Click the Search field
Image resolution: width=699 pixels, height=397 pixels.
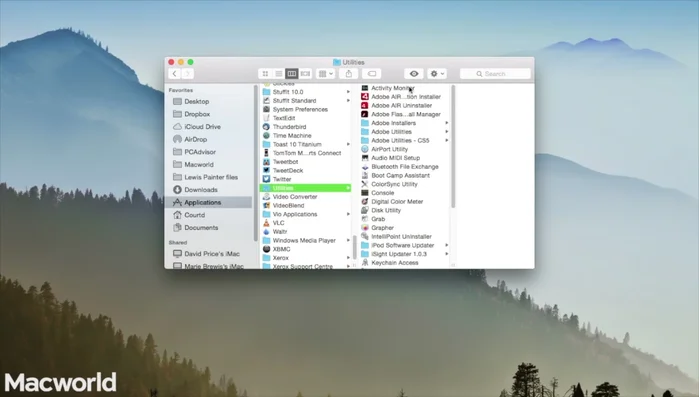click(x=495, y=74)
